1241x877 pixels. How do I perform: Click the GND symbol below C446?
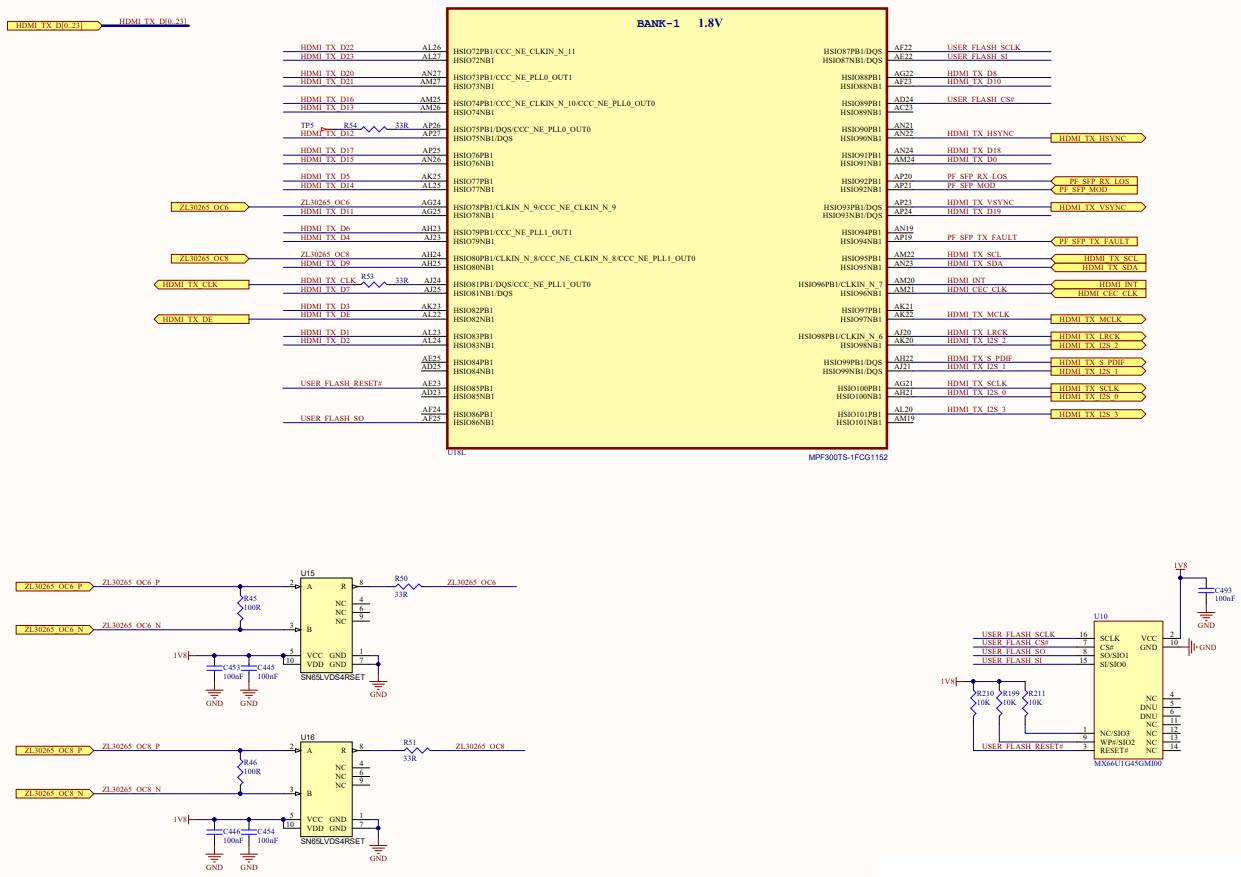point(213,858)
